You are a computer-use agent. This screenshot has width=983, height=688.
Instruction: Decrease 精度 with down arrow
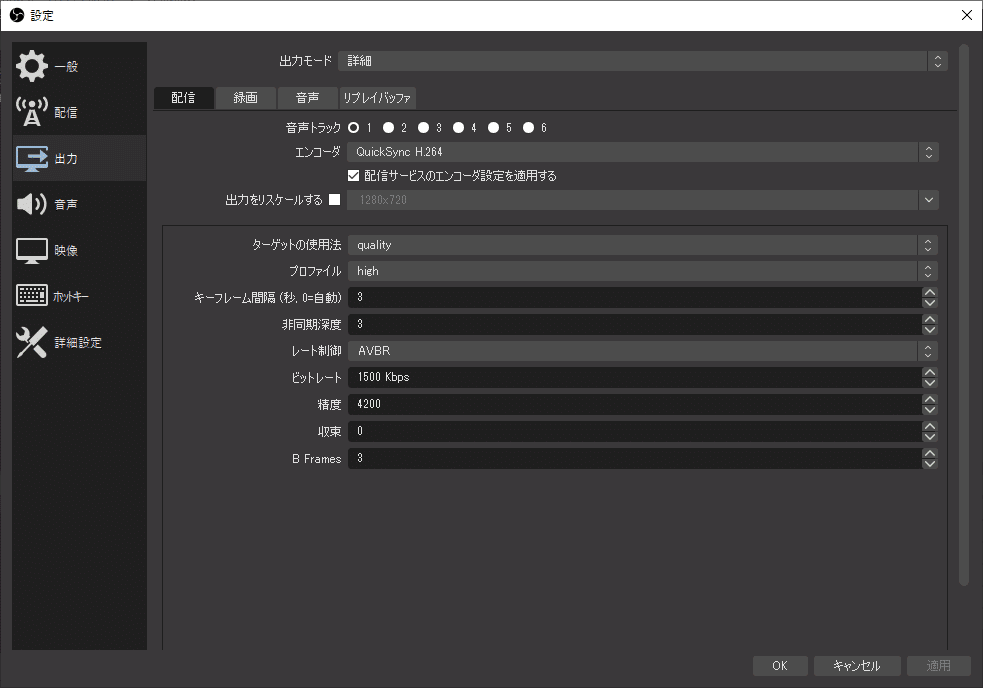click(930, 410)
